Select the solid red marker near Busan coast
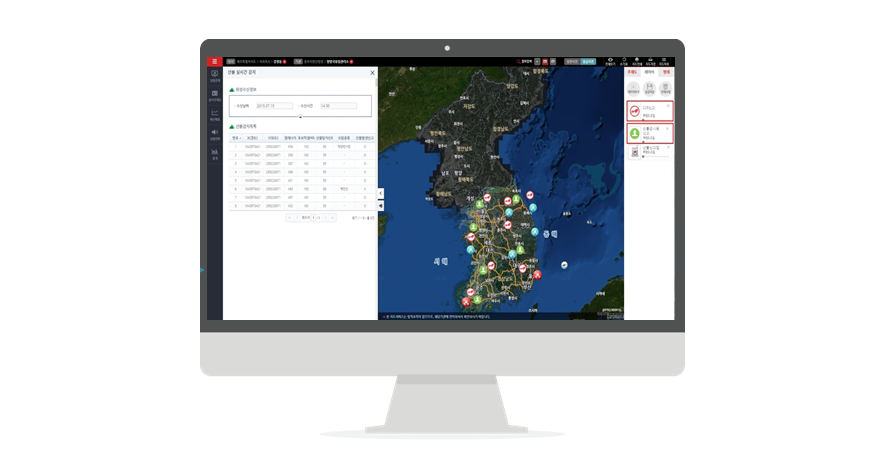 pyautogui.click(x=537, y=275)
